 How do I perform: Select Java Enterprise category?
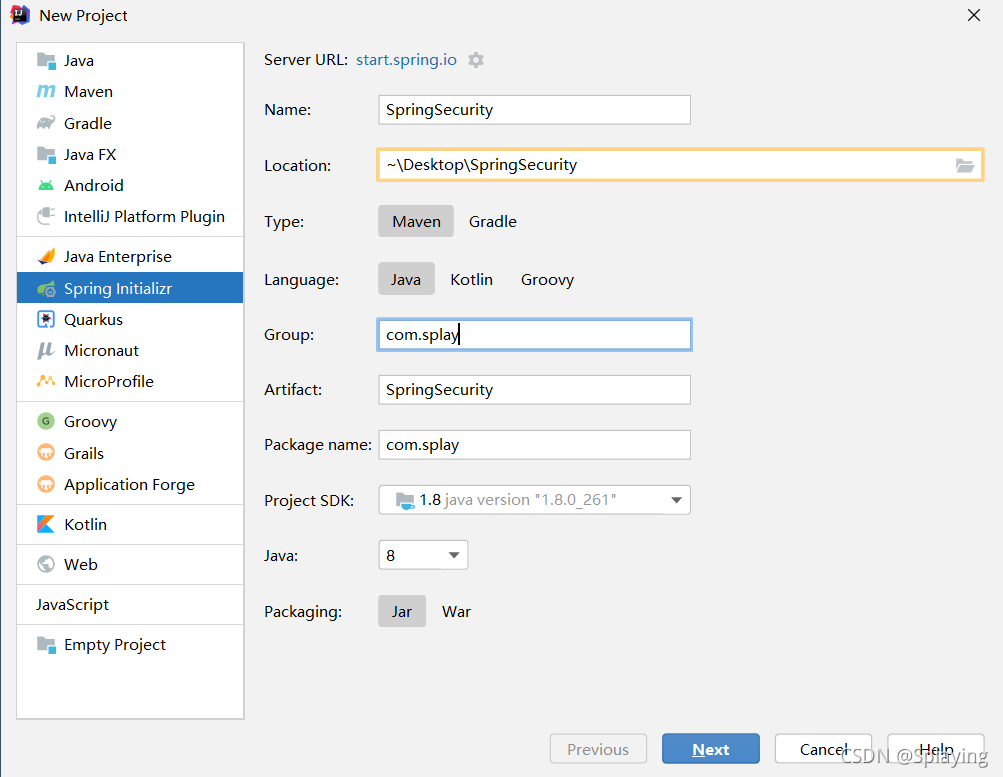(130, 256)
